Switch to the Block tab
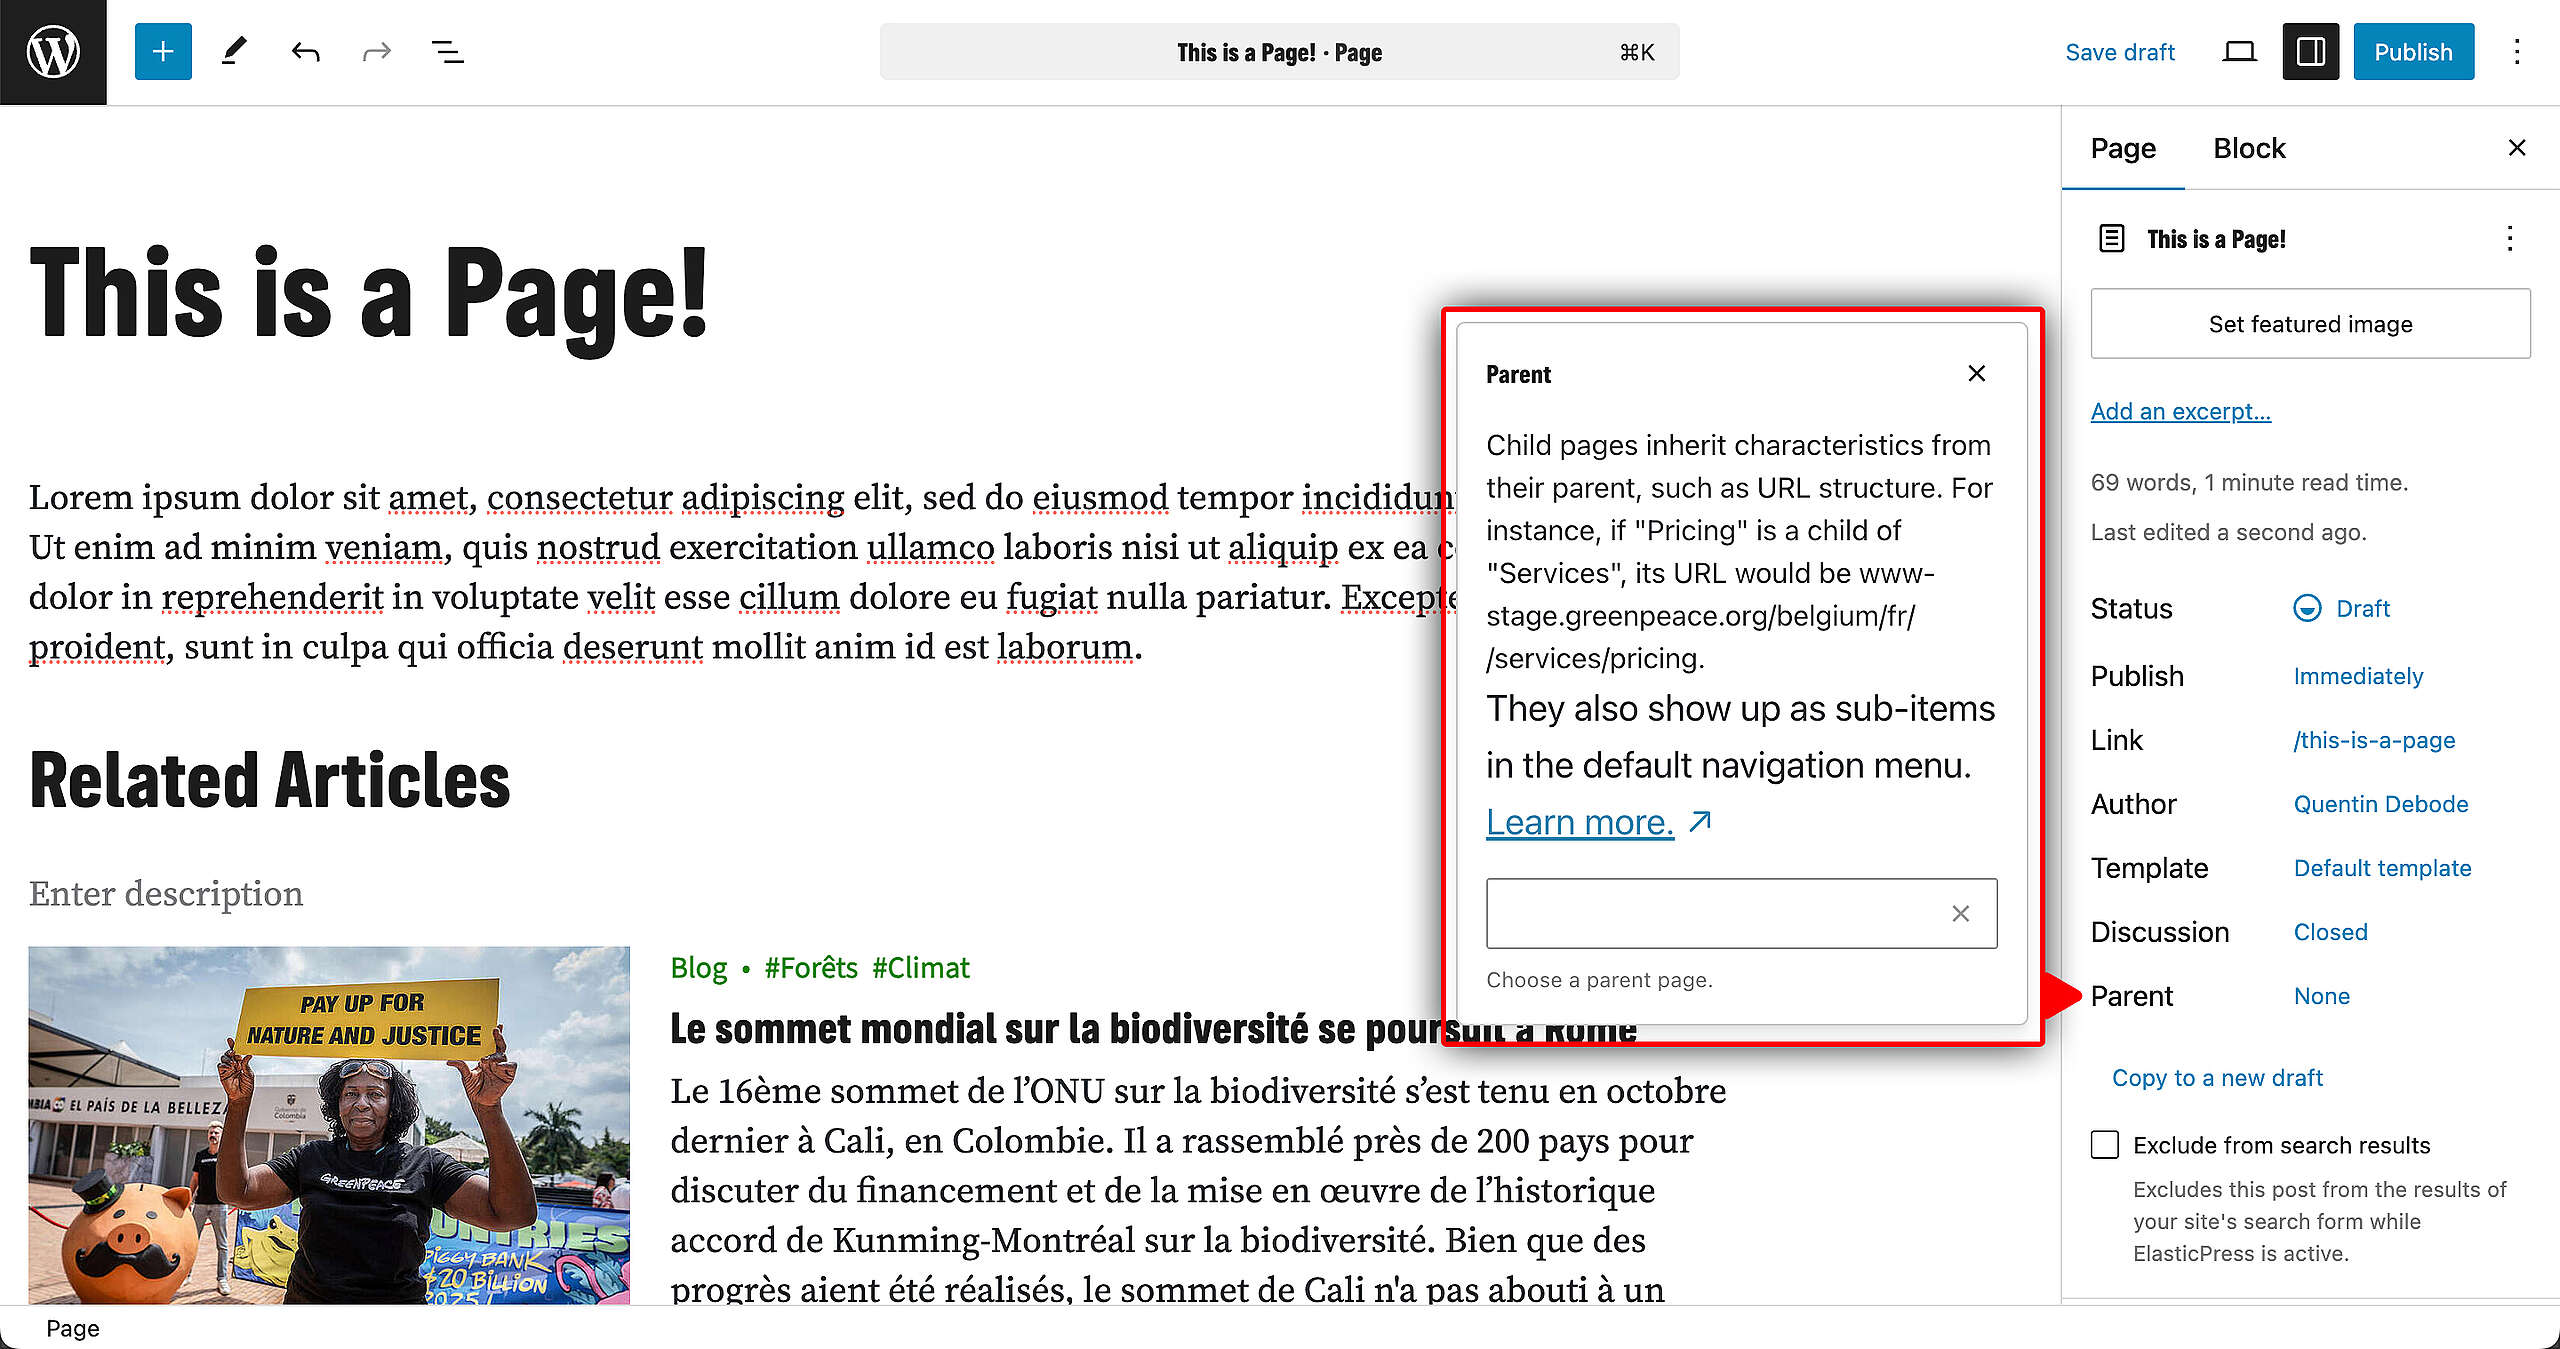Viewport: 2560px width, 1349px height. pyautogui.click(x=2249, y=148)
